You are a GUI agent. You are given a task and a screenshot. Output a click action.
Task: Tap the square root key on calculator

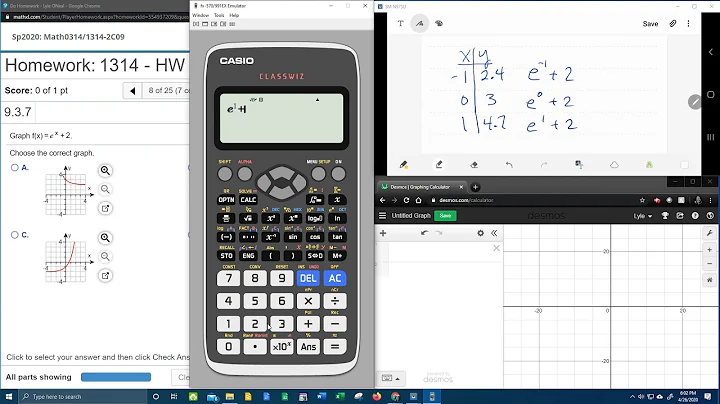tap(248, 219)
